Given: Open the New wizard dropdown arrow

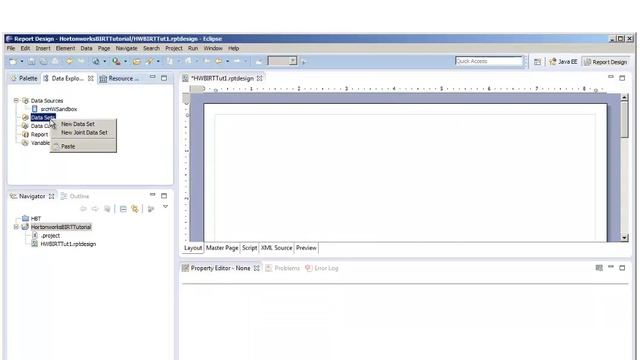Looking at the screenshot, I should click(x=22, y=62).
